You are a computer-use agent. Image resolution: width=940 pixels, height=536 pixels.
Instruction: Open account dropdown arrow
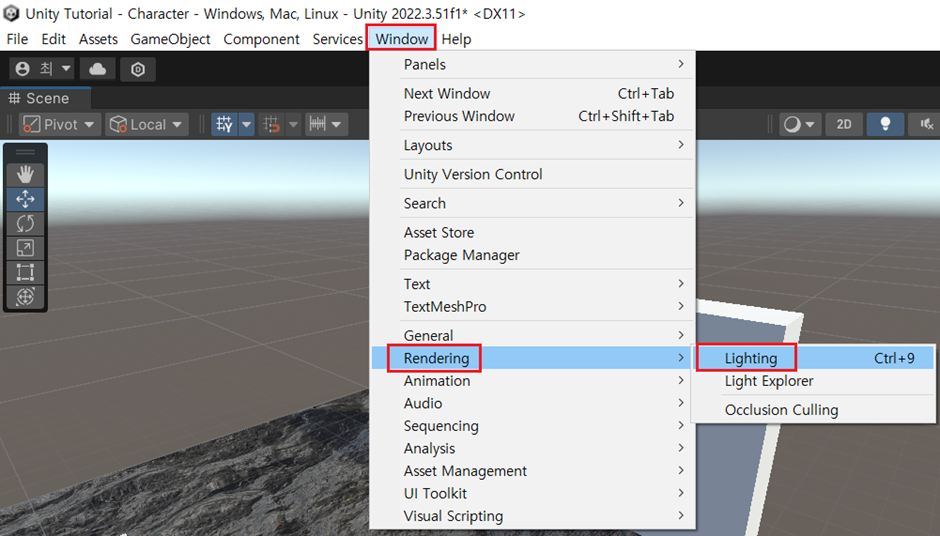(66, 69)
